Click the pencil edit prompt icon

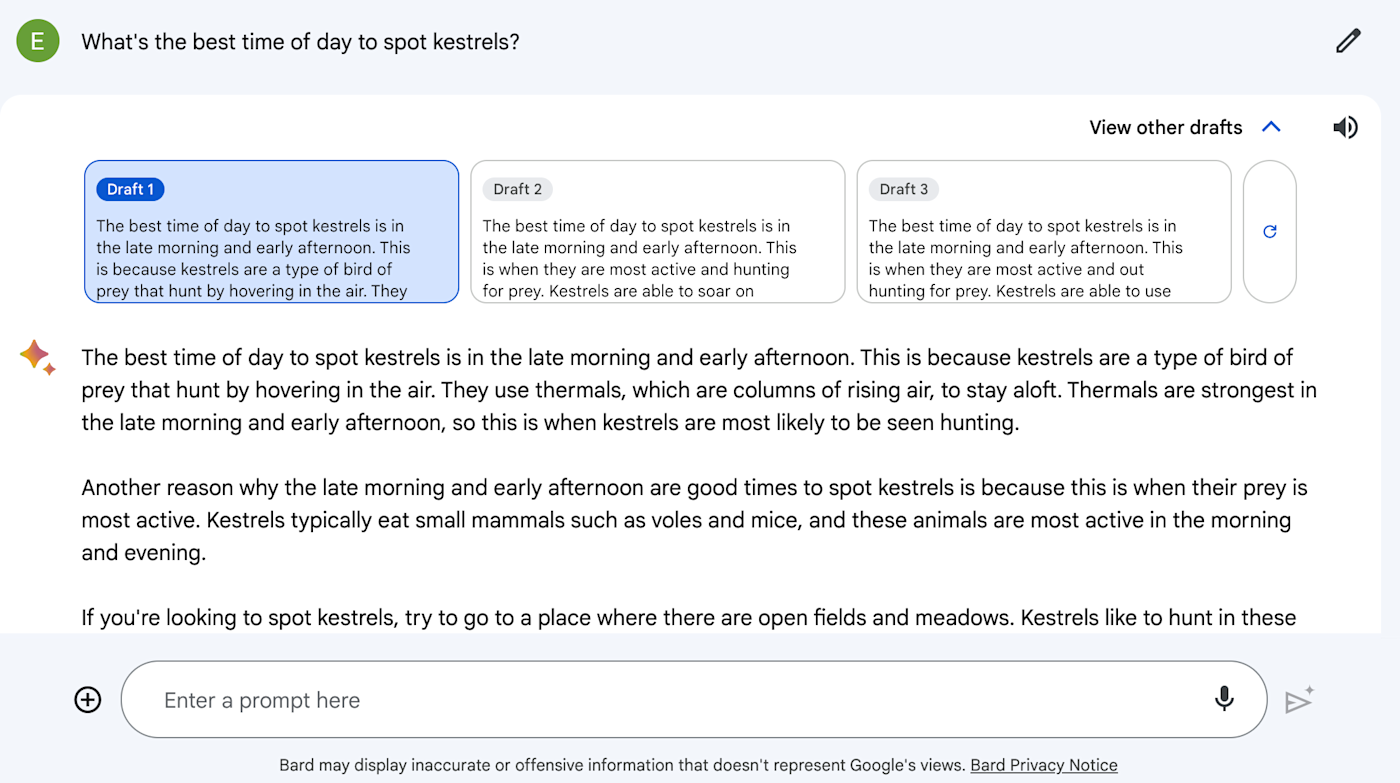(1348, 41)
